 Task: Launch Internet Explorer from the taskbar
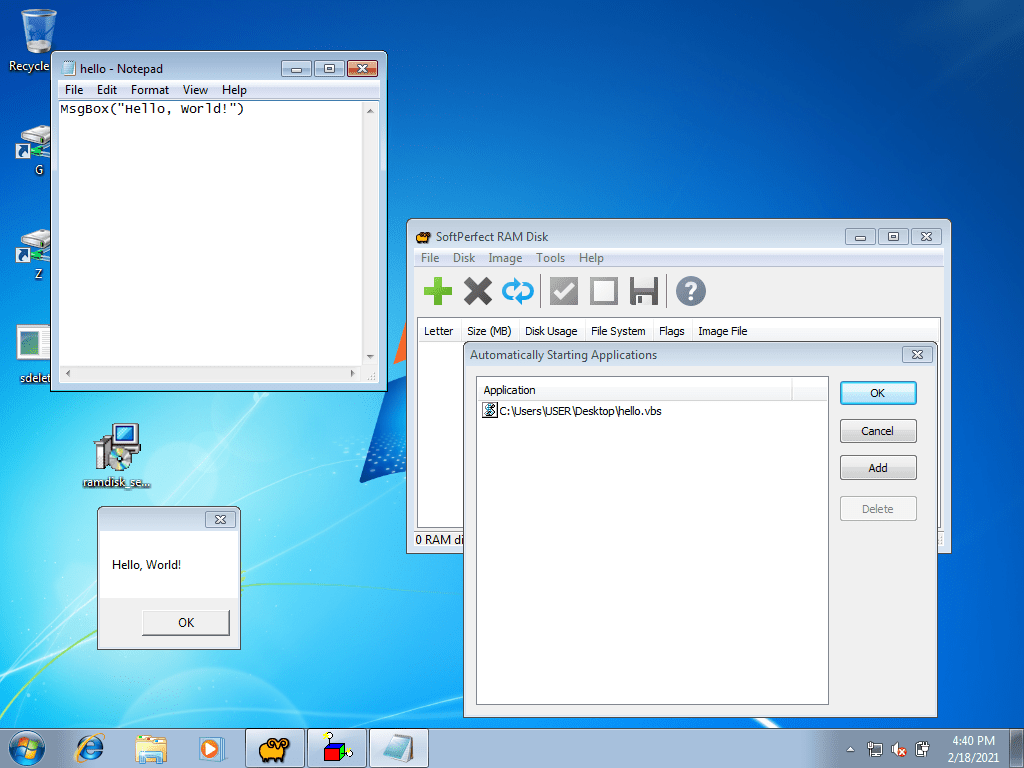(90, 748)
